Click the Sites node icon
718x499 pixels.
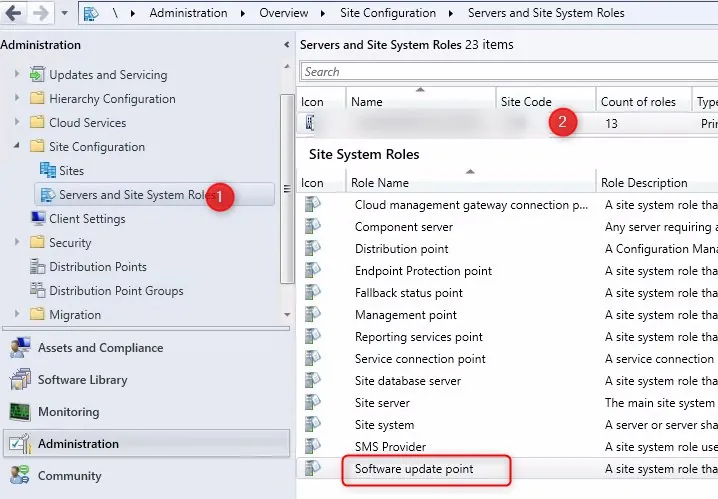pyautogui.click(x=47, y=171)
